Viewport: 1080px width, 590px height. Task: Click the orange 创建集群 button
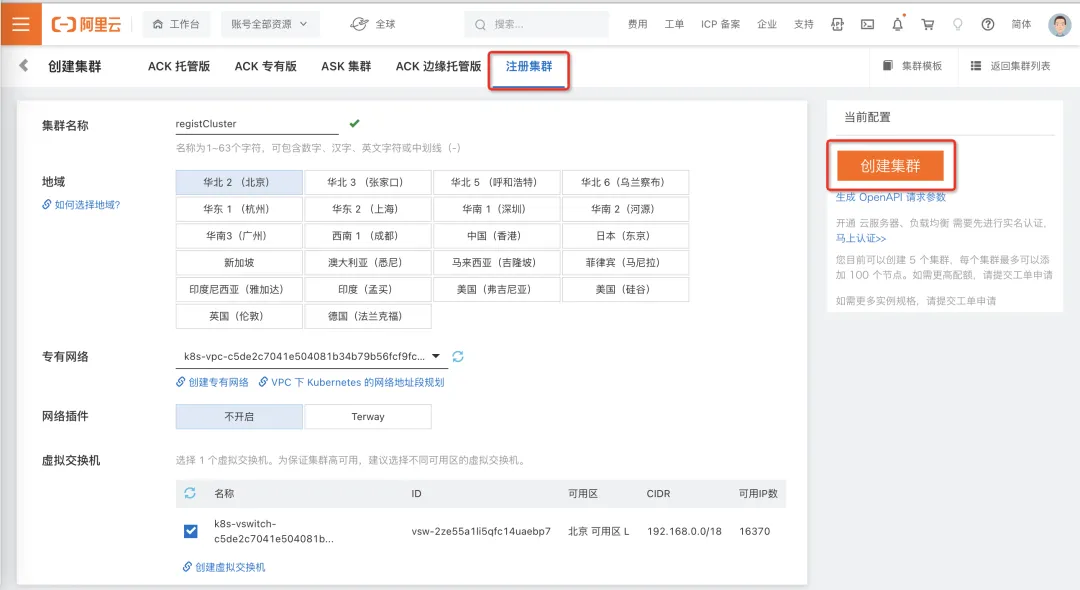click(890, 166)
